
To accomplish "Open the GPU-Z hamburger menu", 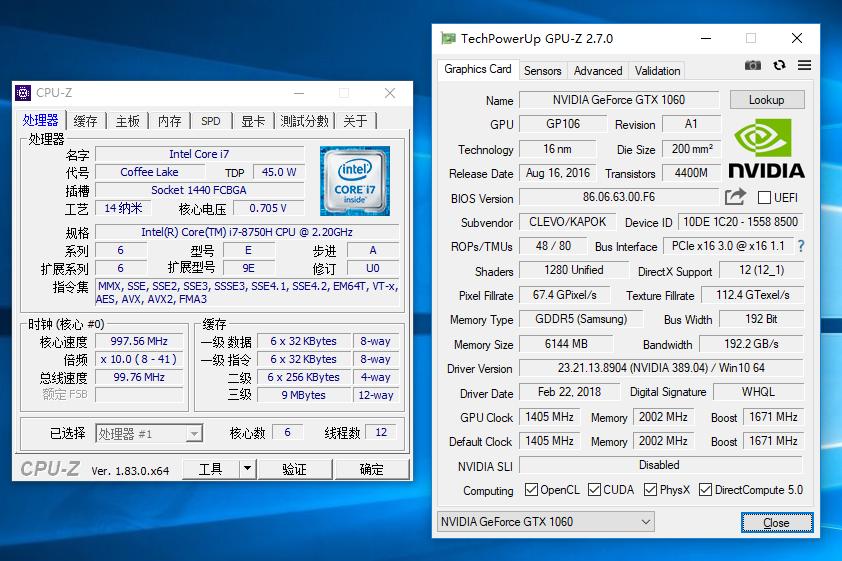I will pyautogui.click(x=804, y=66).
